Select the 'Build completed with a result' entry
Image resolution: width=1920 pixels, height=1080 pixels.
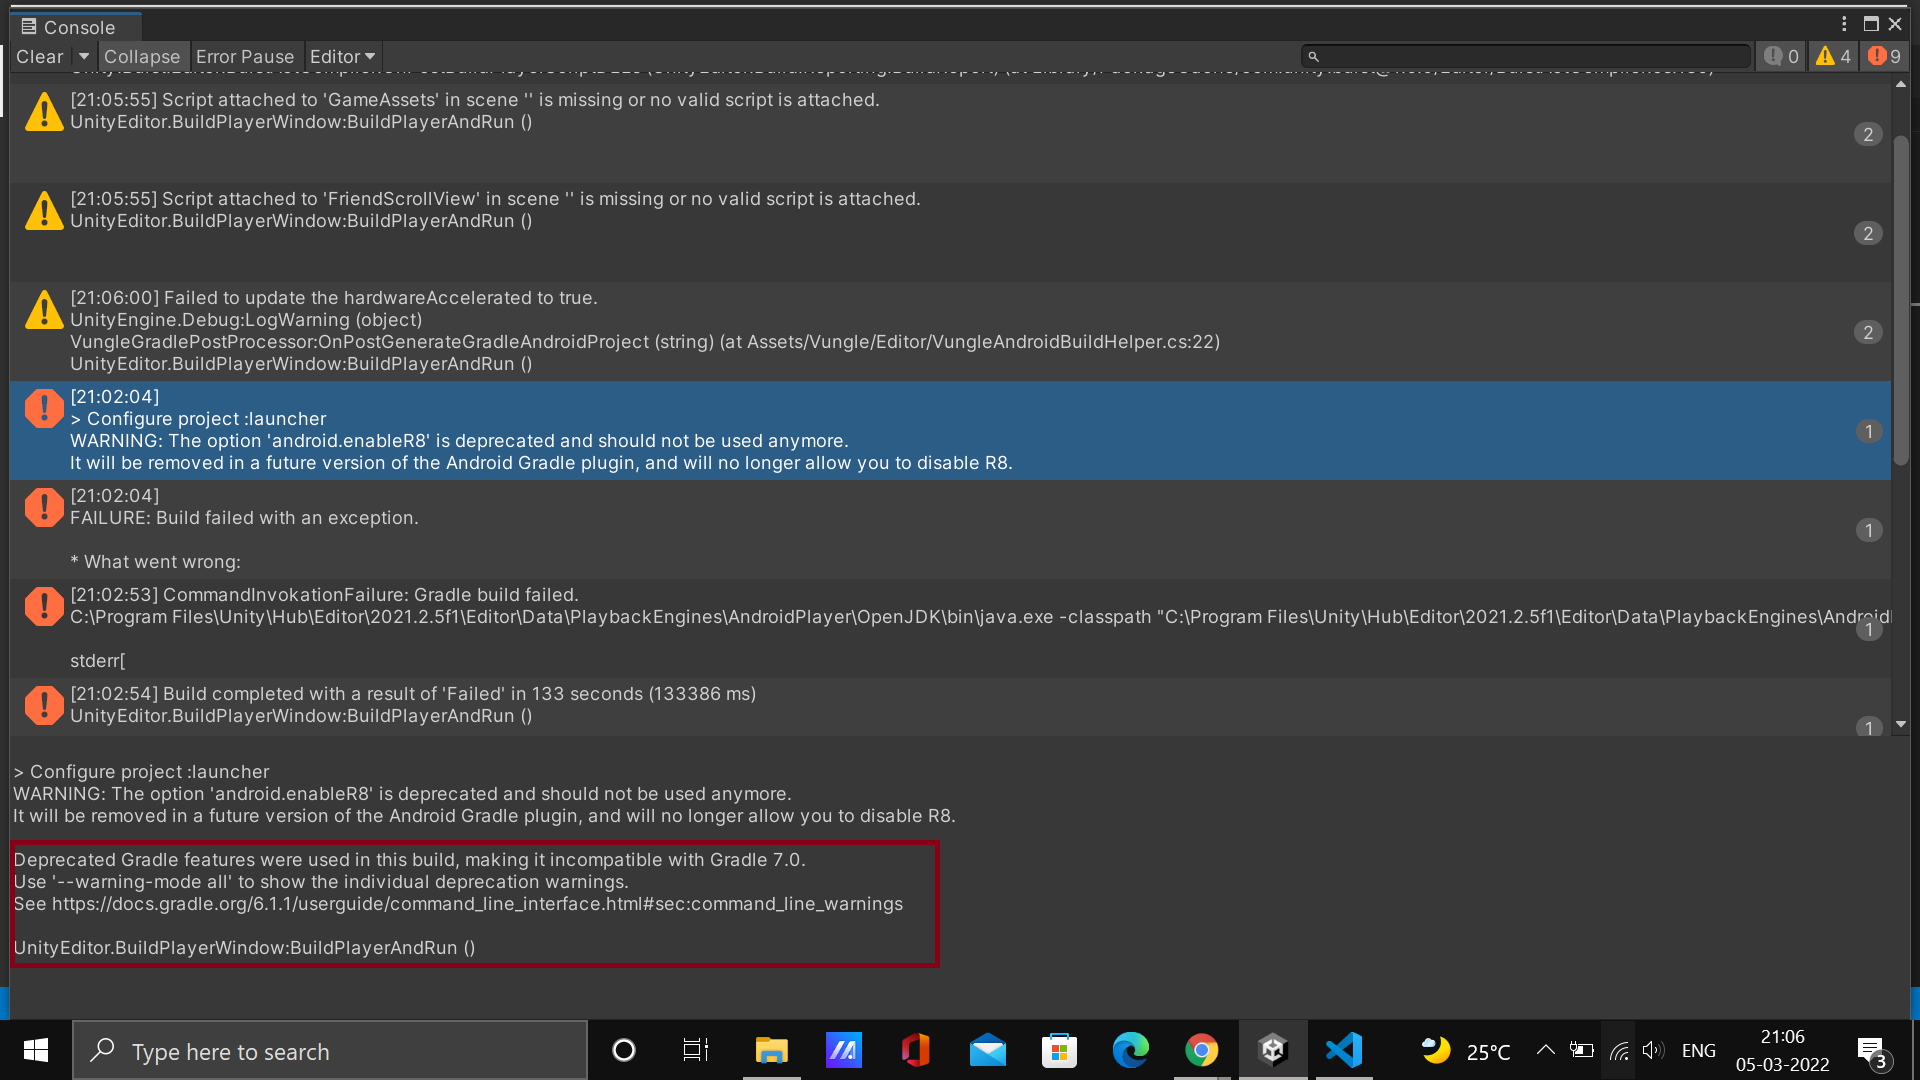click(950, 708)
